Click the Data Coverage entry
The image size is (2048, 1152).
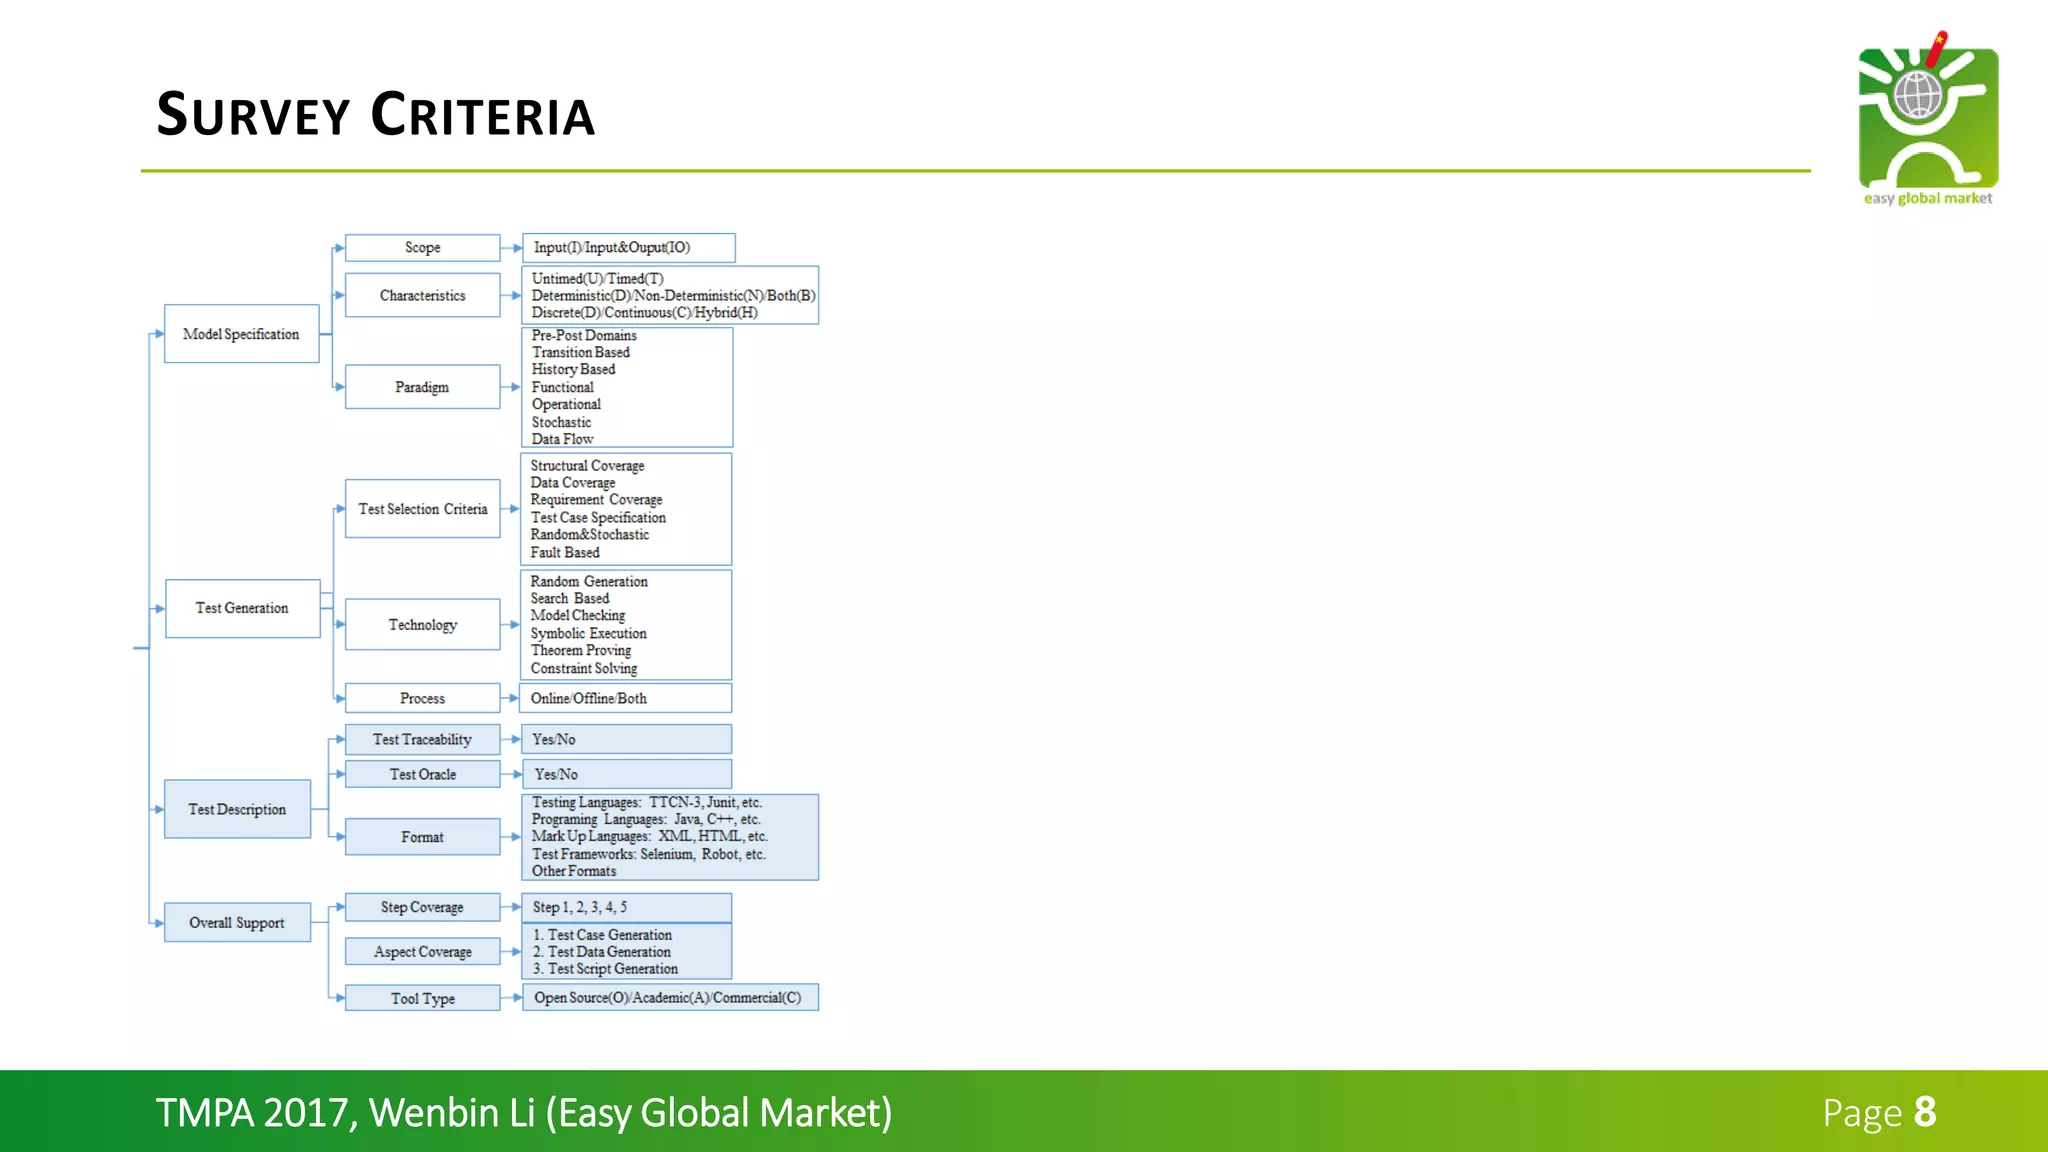click(x=573, y=483)
